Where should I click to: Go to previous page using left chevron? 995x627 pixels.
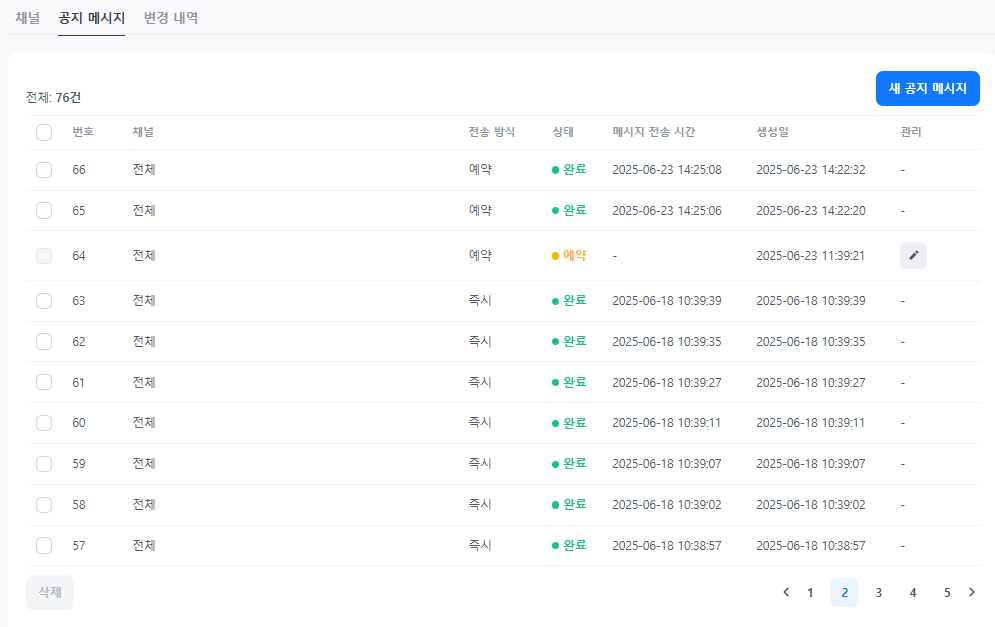[786, 592]
